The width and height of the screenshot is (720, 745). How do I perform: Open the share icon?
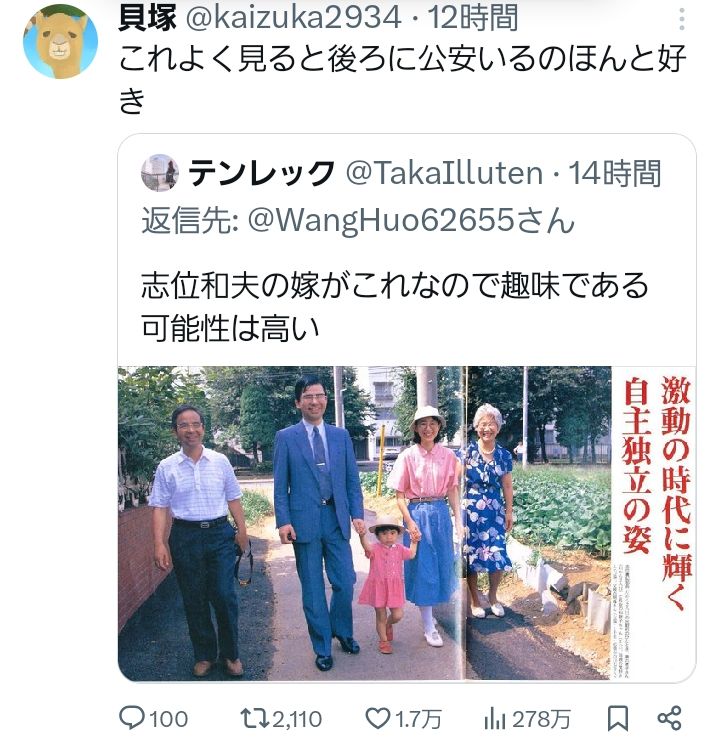coord(670,718)
